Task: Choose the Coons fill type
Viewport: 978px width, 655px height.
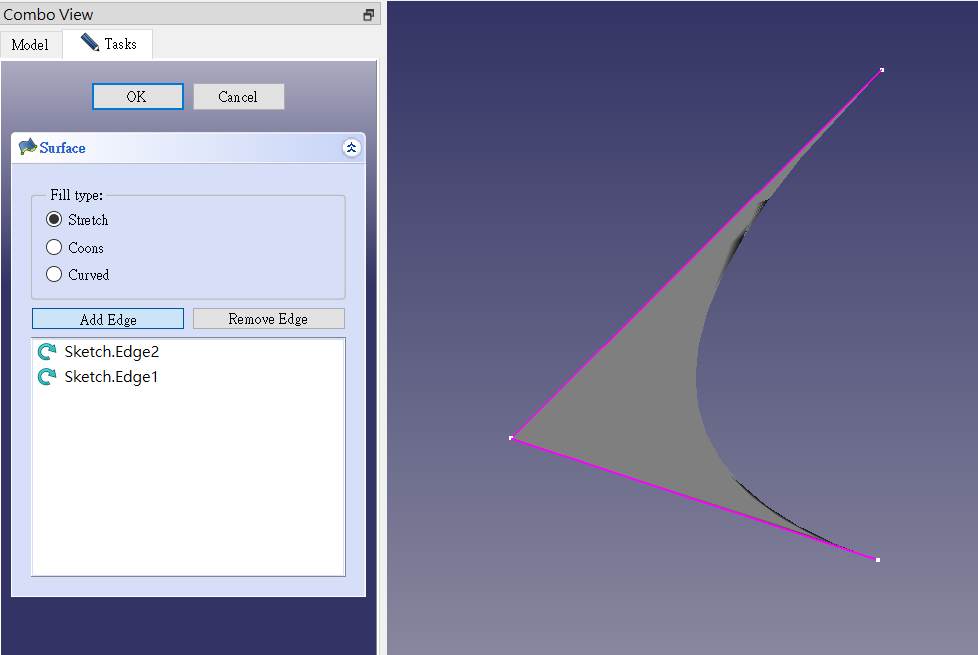Action: tap(75, 248)
